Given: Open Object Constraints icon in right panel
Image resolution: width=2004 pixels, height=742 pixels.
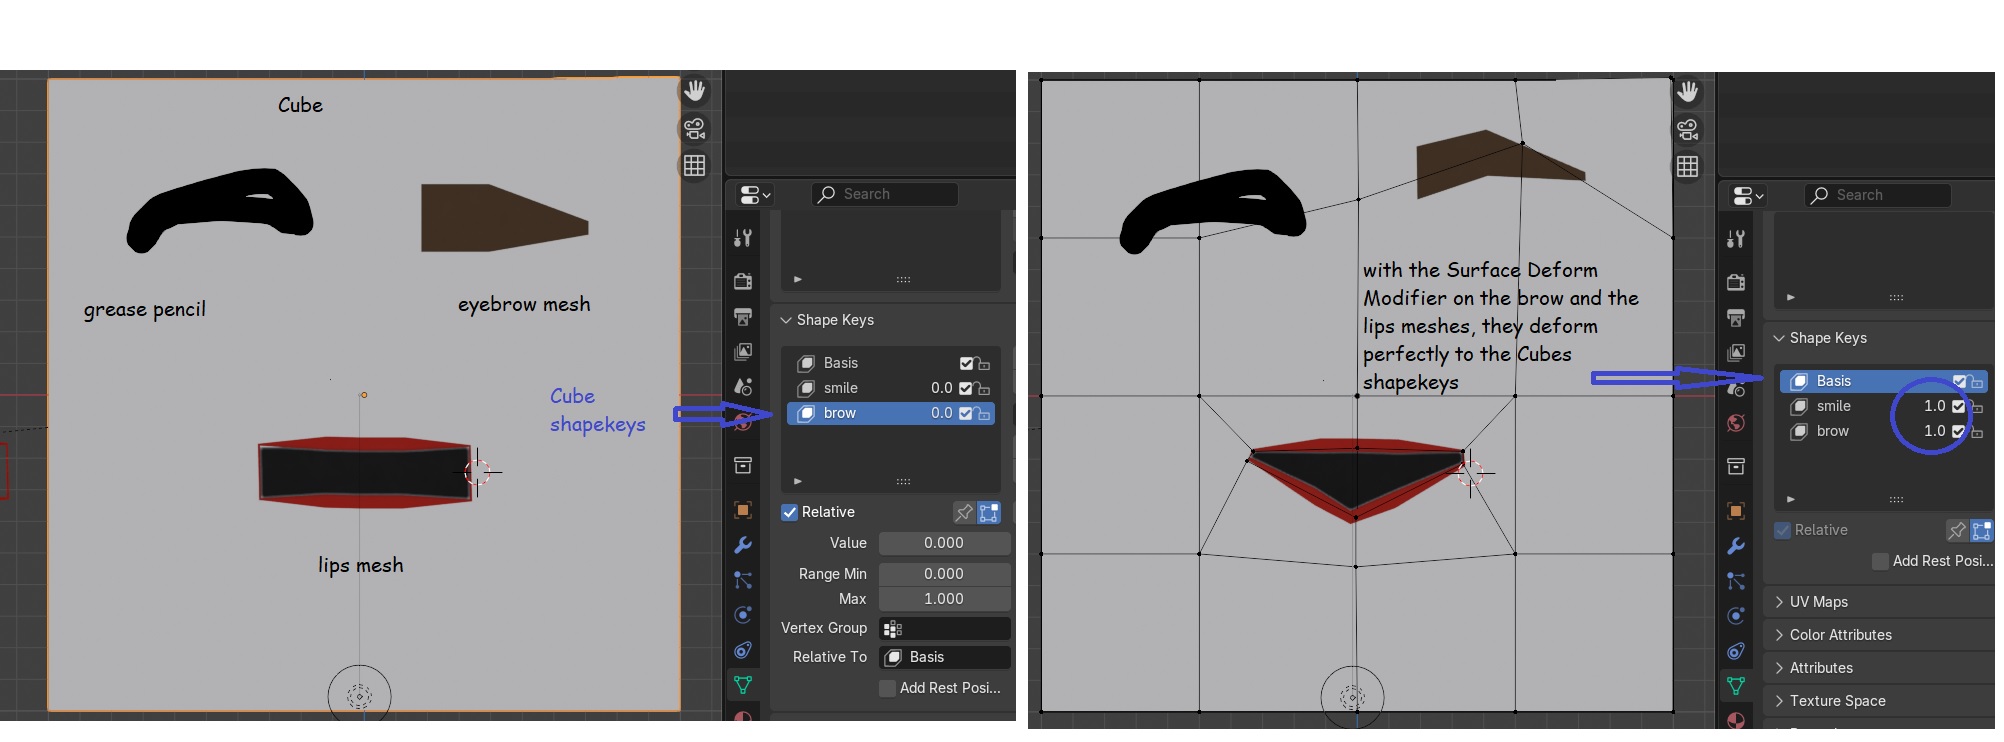Looking at the screenshot, I should [x=1736, y=651].
